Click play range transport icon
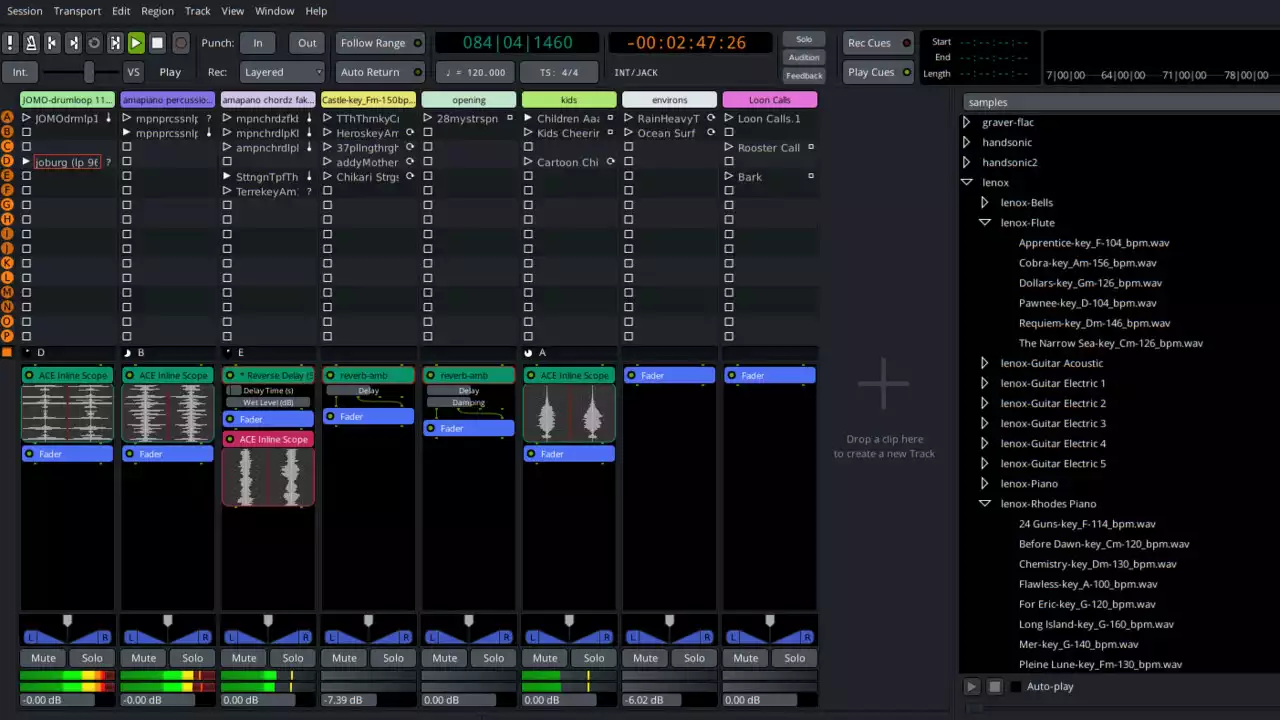The width and height of the screenshot is (1280, 720). click(115, 43)
